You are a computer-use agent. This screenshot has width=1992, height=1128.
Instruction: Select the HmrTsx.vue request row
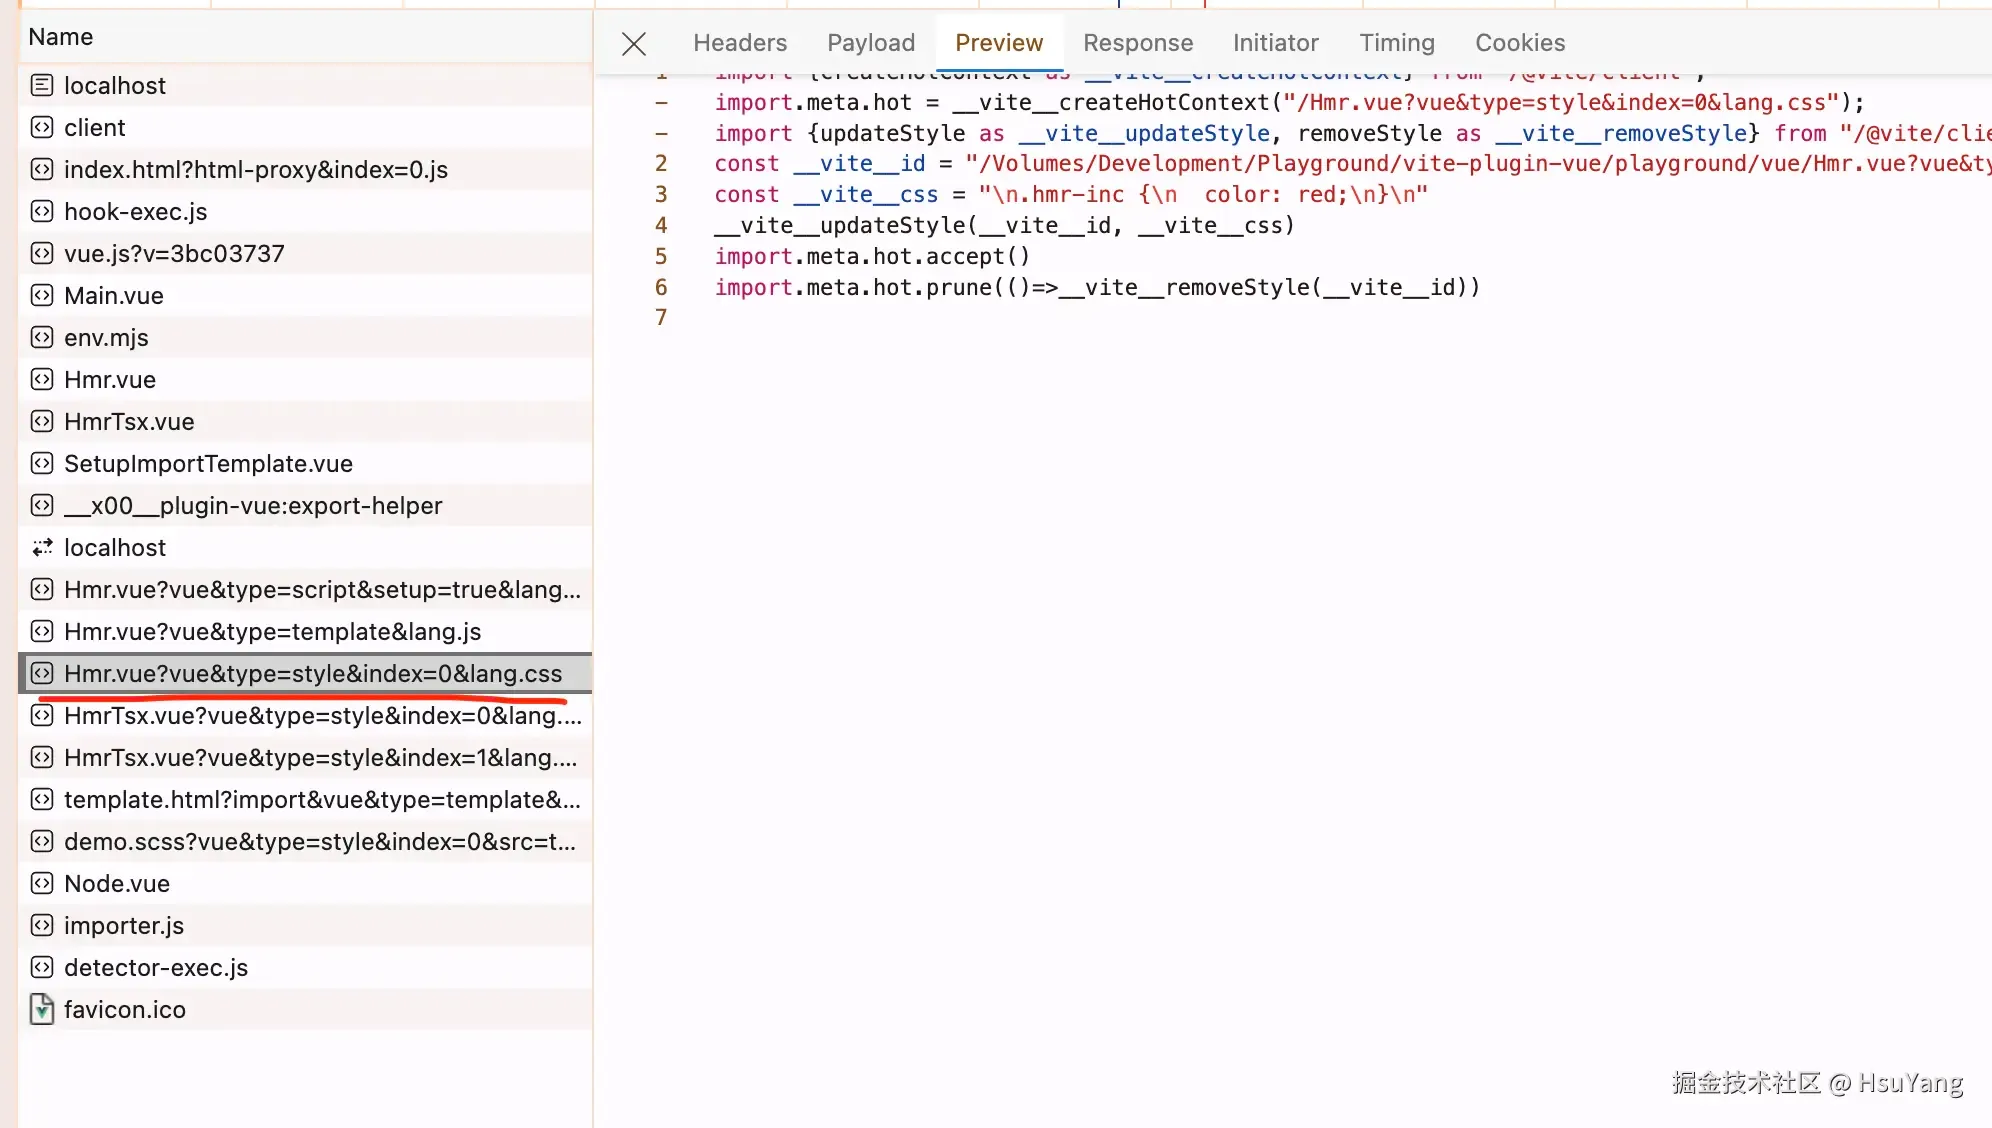[305, 421]
